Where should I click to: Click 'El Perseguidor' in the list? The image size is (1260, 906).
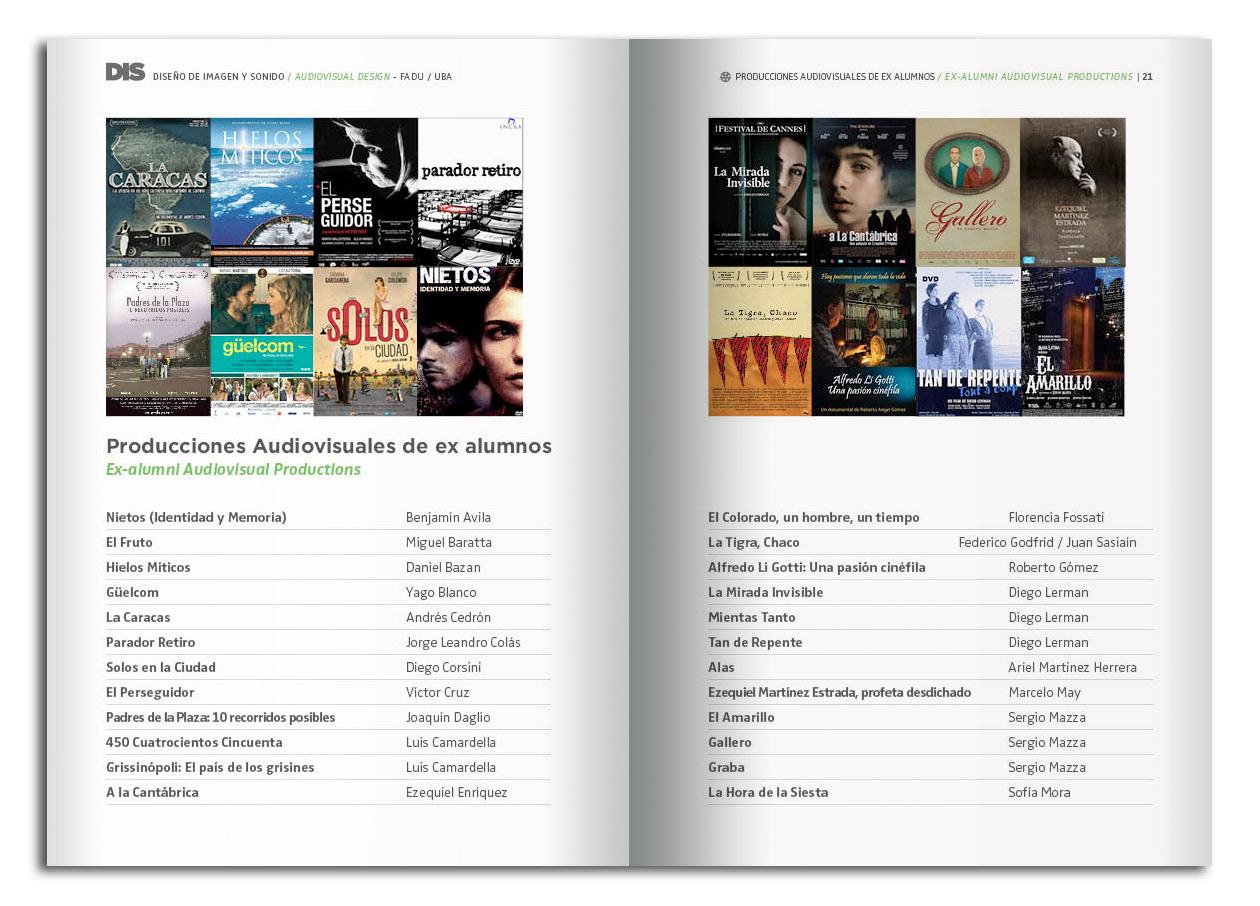[150, 692]
